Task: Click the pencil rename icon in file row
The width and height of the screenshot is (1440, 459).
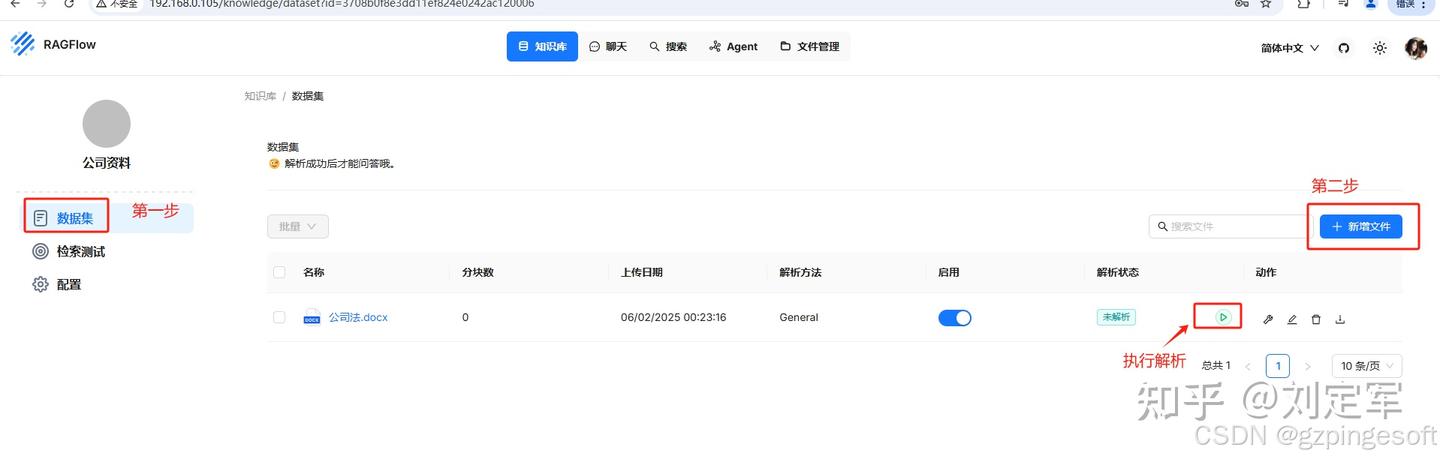Action: point(1291,319)
